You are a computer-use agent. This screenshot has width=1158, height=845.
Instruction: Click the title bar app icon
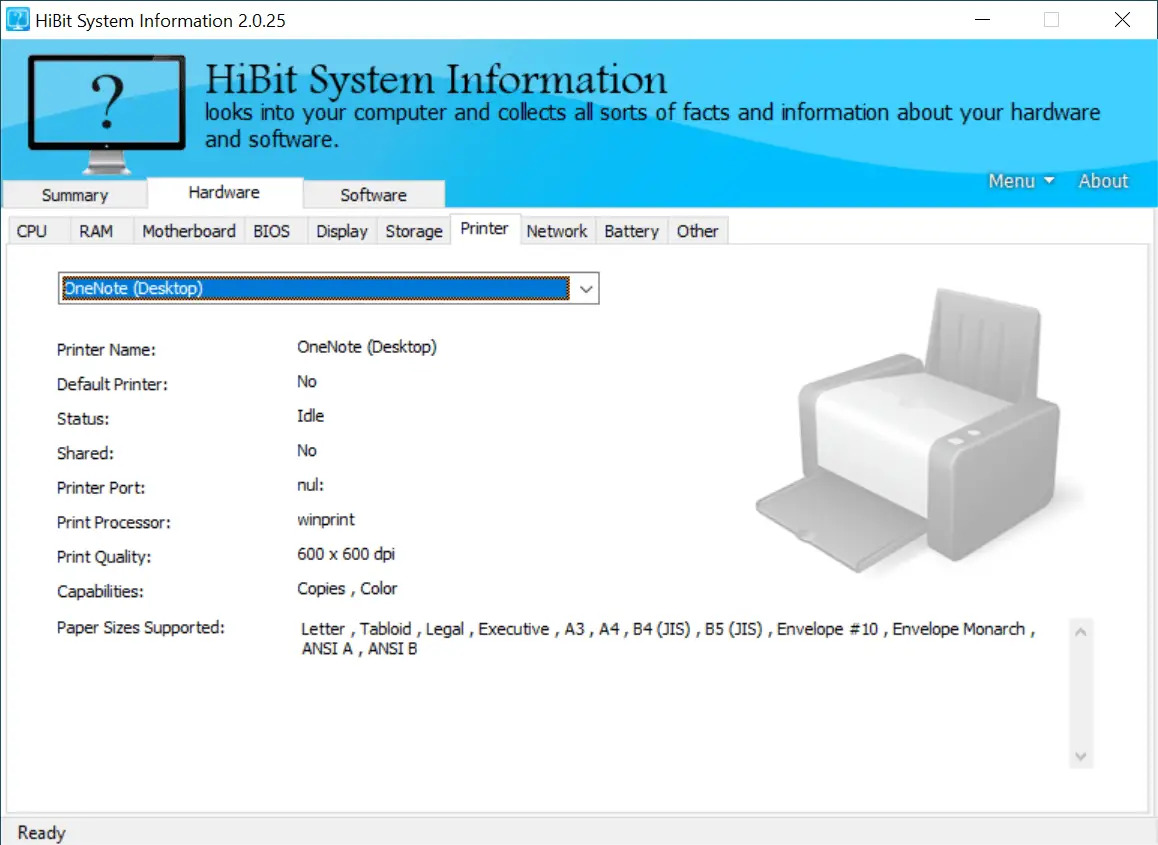click(18, 20)
